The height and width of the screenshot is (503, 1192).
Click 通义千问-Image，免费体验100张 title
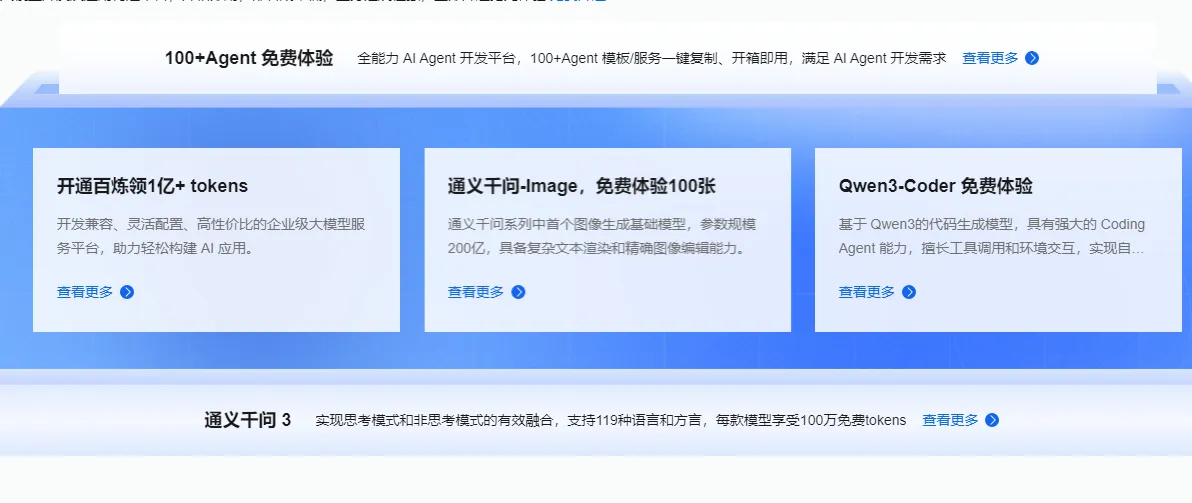pyautogui.click(x=582, y=186)
